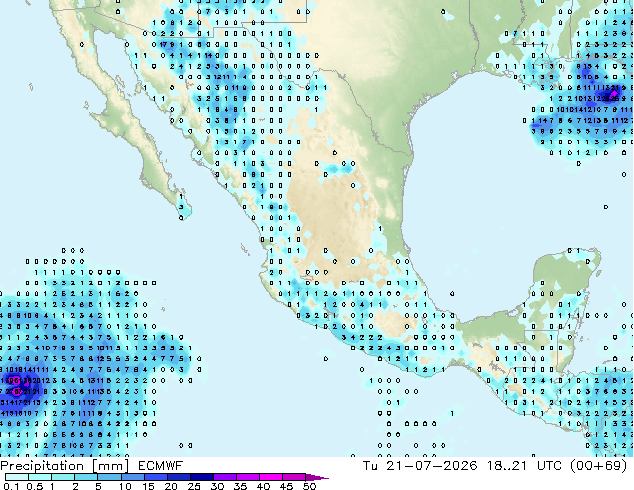Click the 30–35 mm legend swatch
Image resolution: width=634 pixels, height=490 pixels.
(225, 477)
